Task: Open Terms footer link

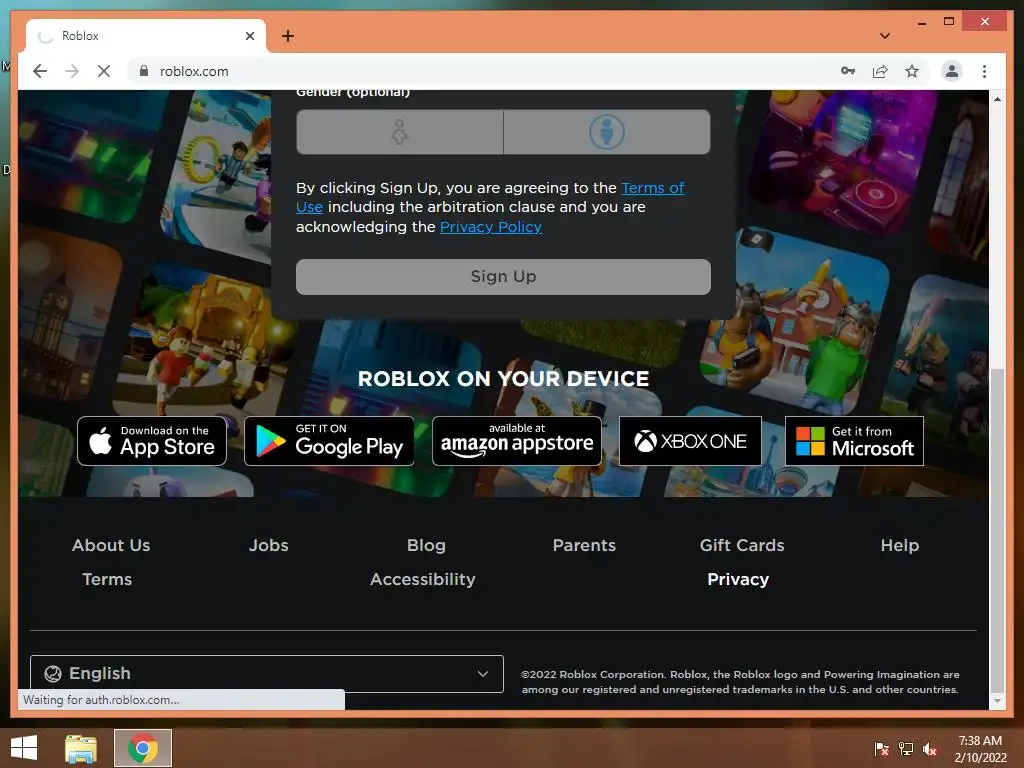Action: 107,579
